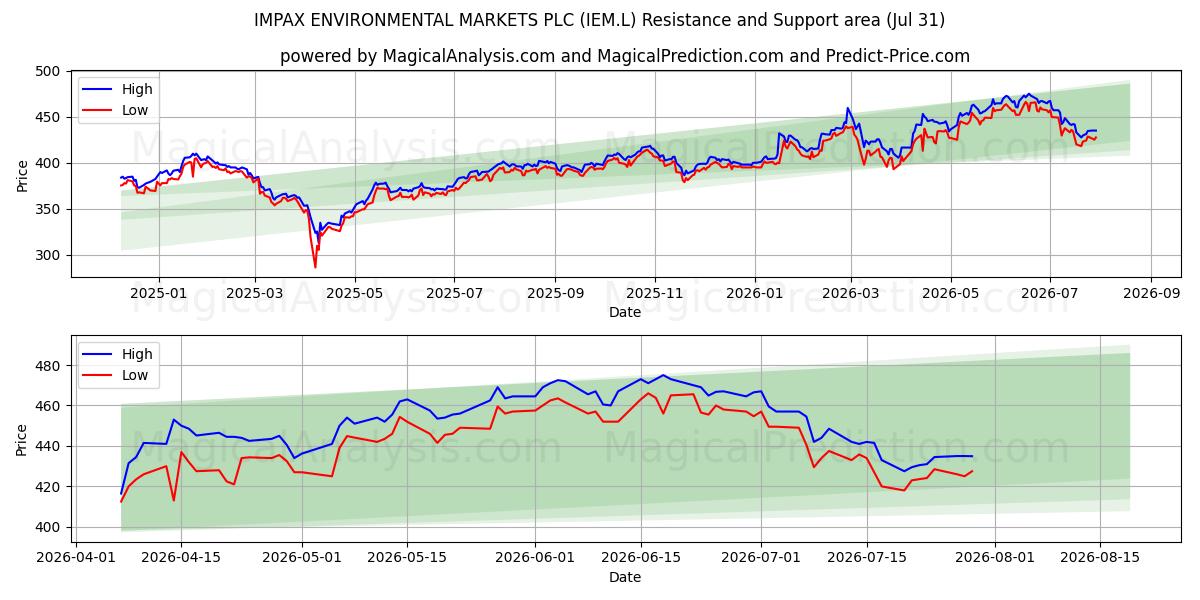Click the 460 y-axis label on bottom chart
1200x600 pixels.
(49, 406)
